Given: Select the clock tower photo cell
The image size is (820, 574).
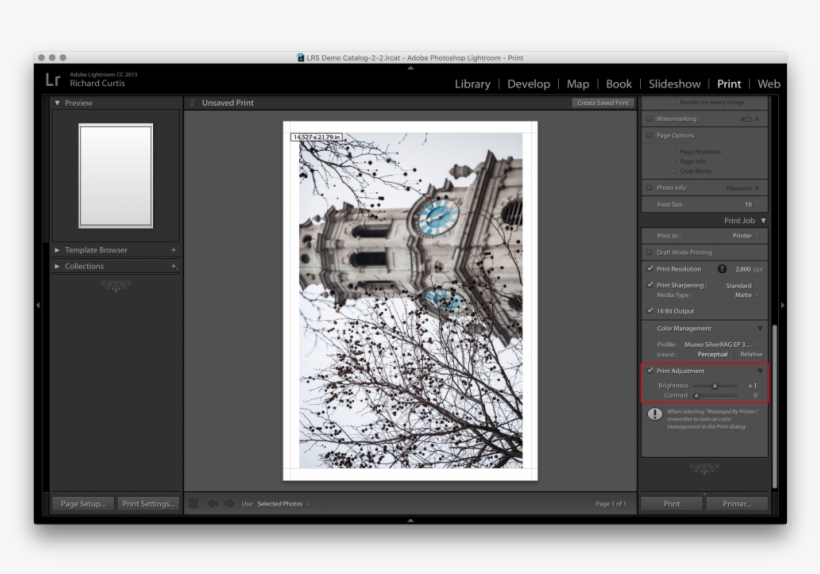Looking at the screenshot, I should 411,300.
